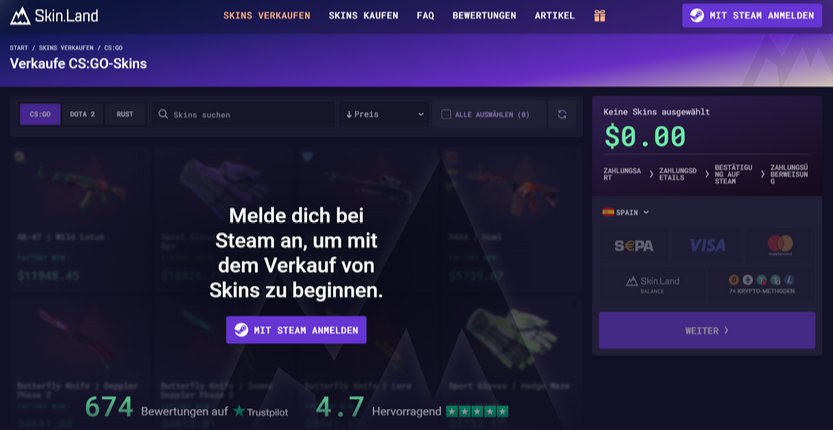Click the Skins suchen search field

pyautogui.click(x=242, y=114)
